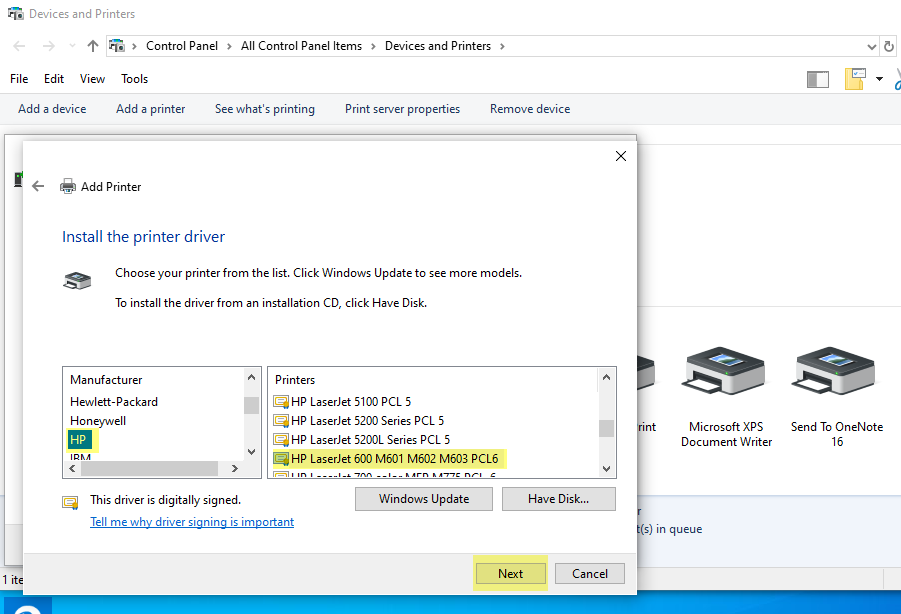The height and width of the screenshot is (614, 901).
Task: Expand the chevron after All Control Panel Items
Action: tap(373, 46)
